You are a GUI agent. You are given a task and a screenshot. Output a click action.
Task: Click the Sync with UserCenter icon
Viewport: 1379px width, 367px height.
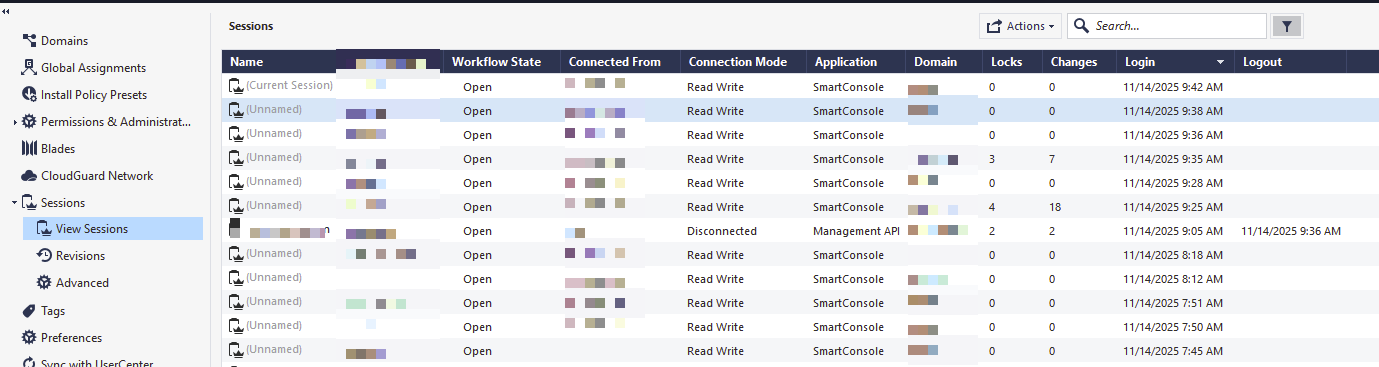(x=29, y=363)
